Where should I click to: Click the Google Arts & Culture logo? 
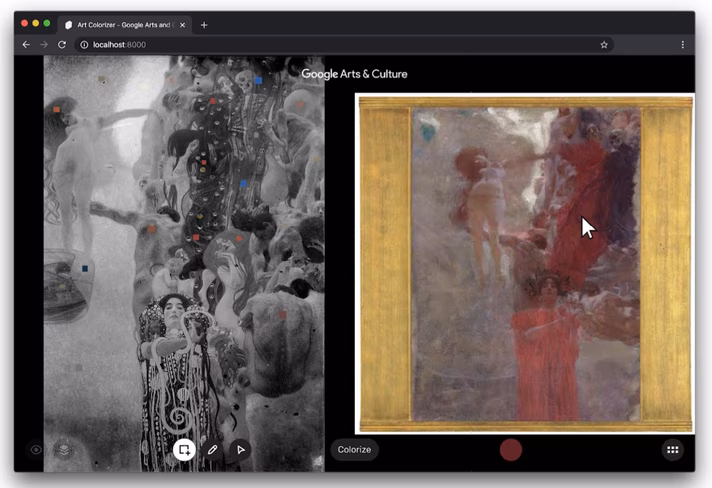[x=354, y=74]
